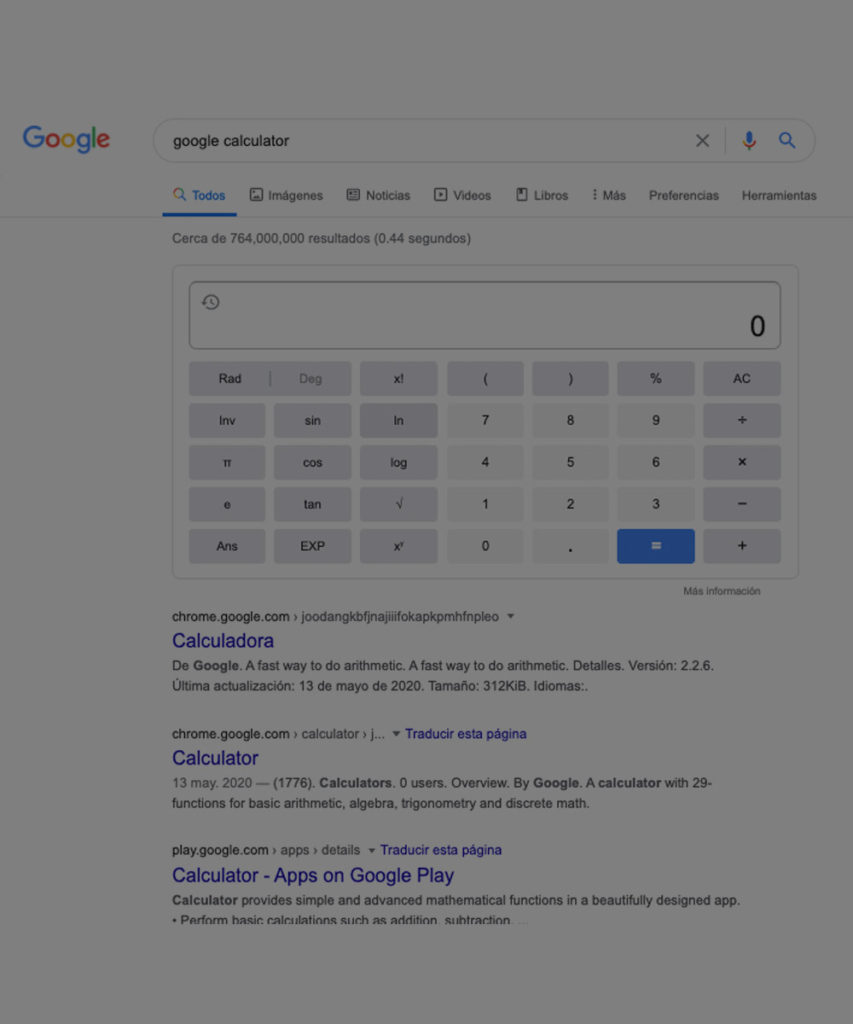The width and height of the screenshot is (853, 1024).
Task: Switch calculator to Deg mode
Action: pos(311,379)
